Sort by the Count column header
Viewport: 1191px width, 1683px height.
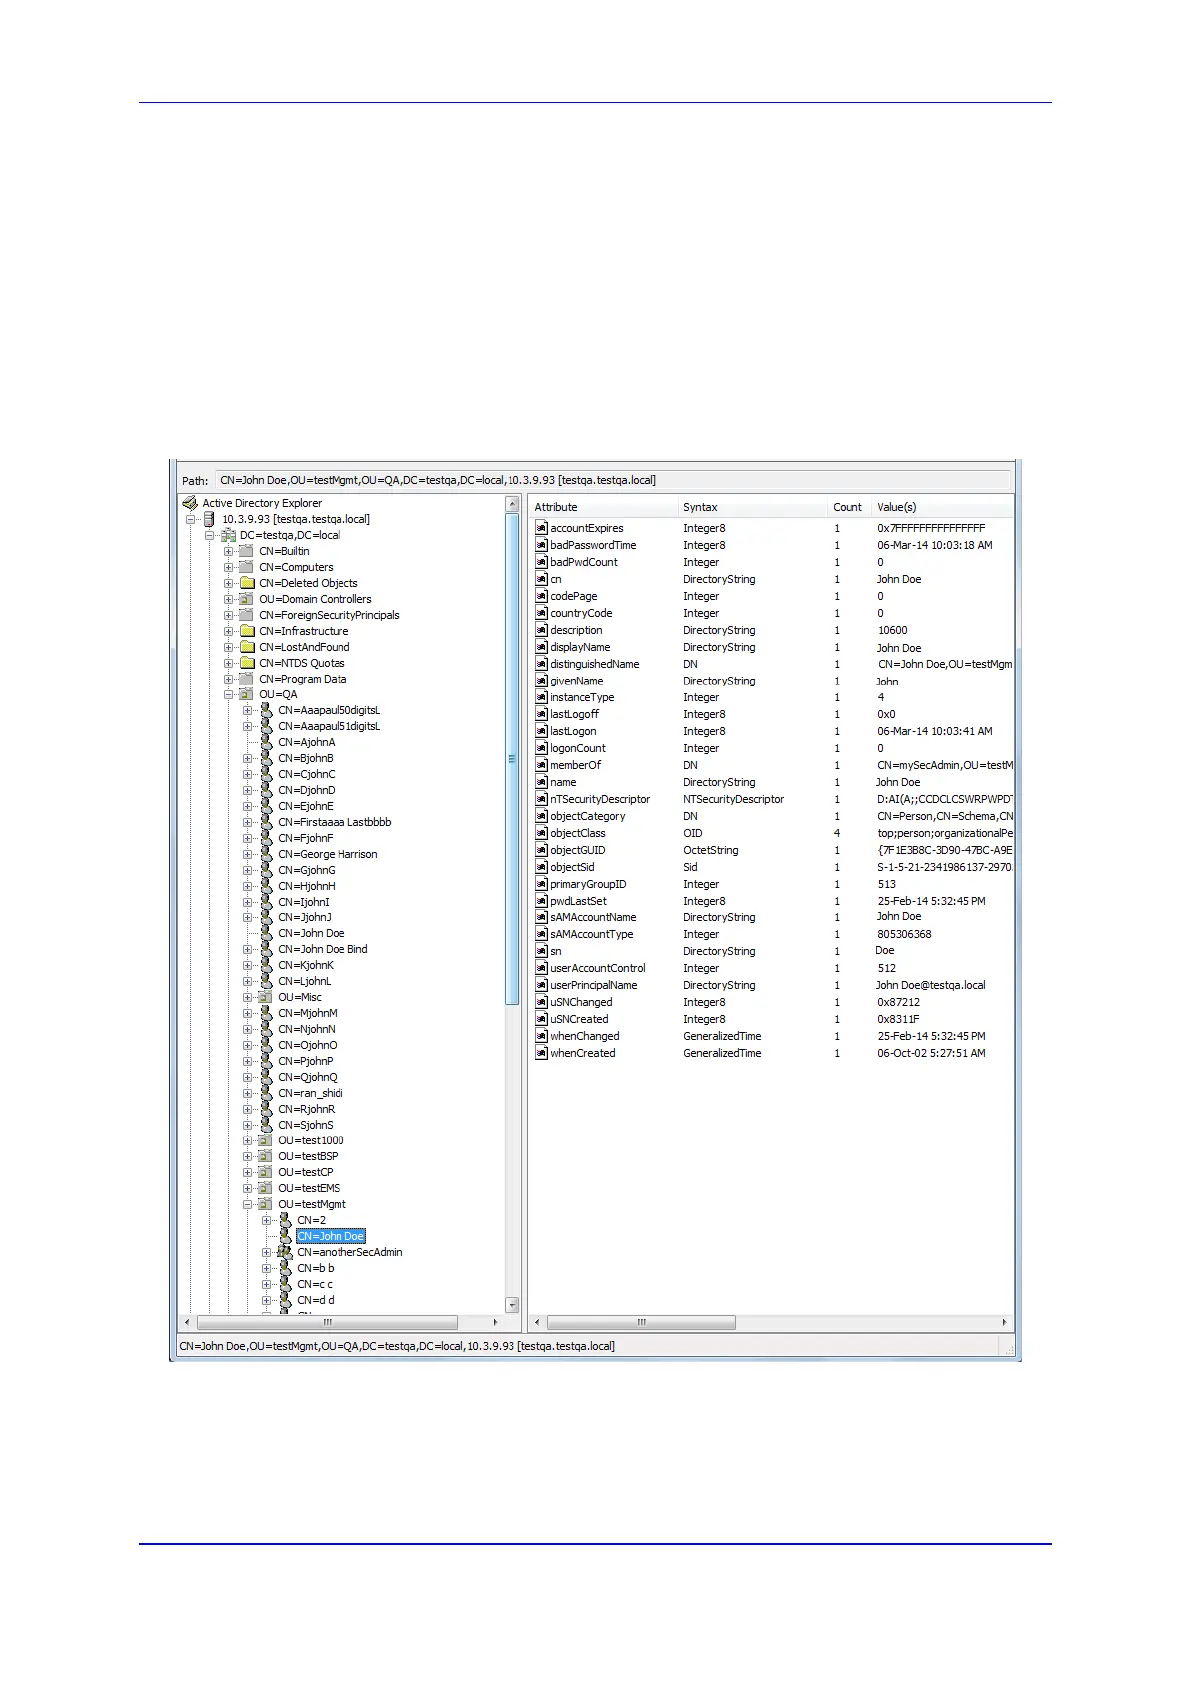pyautogui.click(x=850, y=507)
